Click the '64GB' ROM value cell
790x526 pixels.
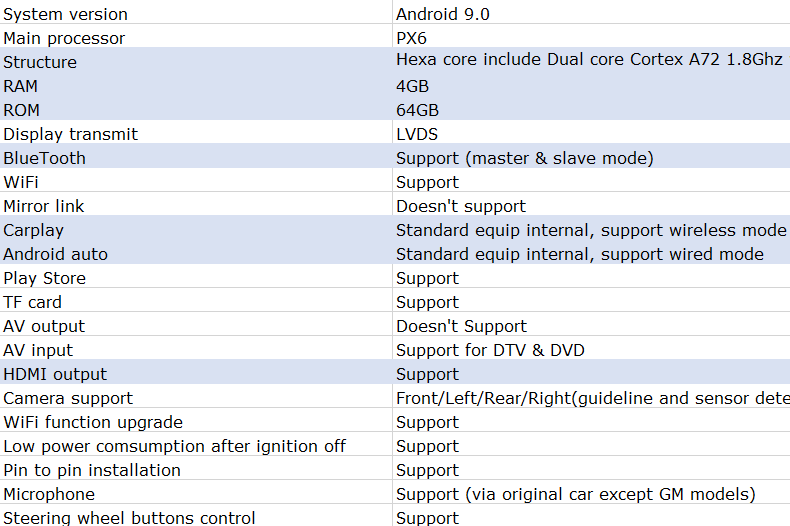(x=417, y=110)
